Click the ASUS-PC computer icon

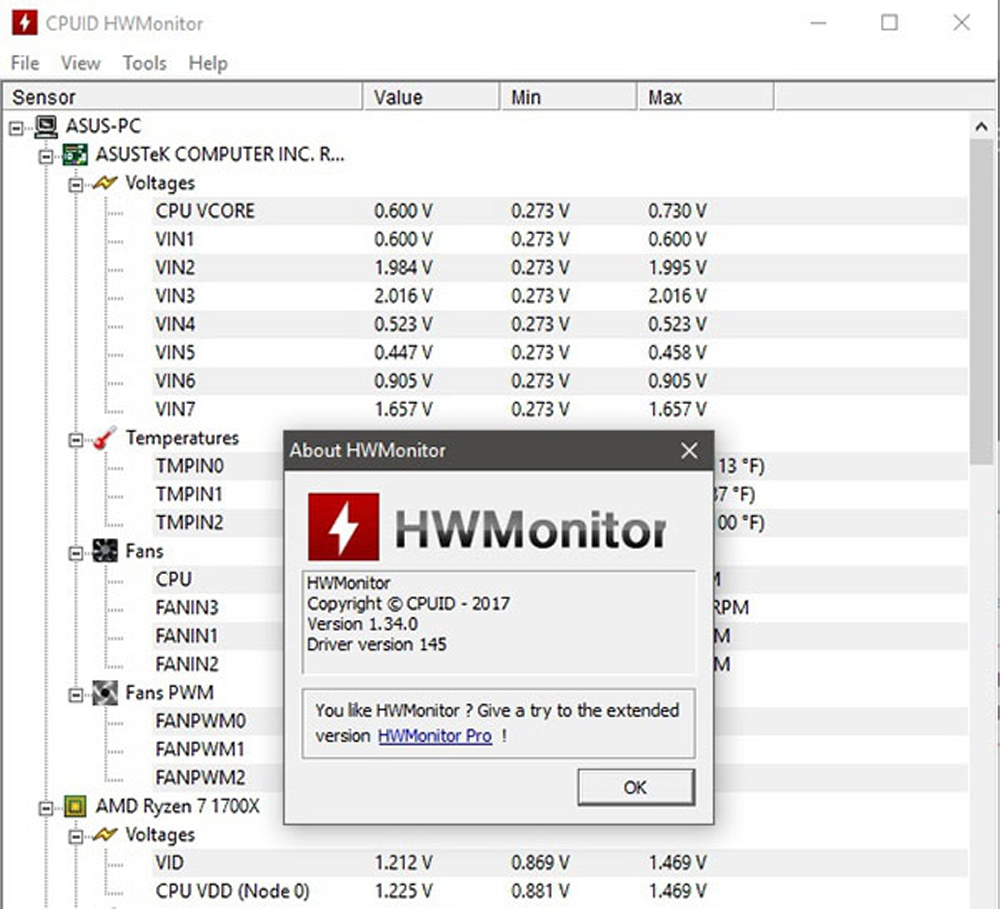[46, 126]
